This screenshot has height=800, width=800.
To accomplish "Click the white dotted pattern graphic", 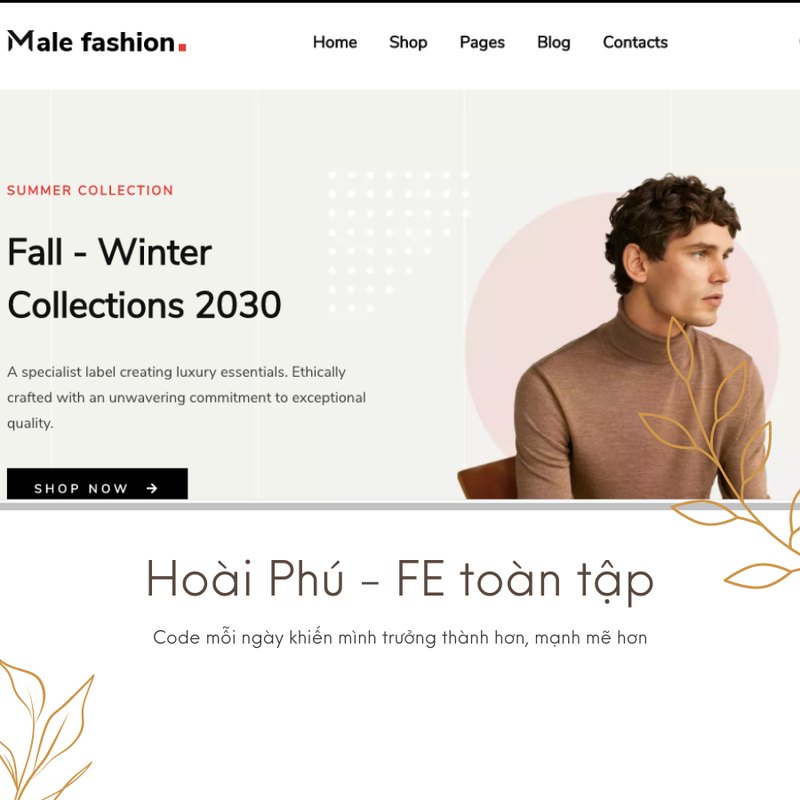I will click(398, 241).
